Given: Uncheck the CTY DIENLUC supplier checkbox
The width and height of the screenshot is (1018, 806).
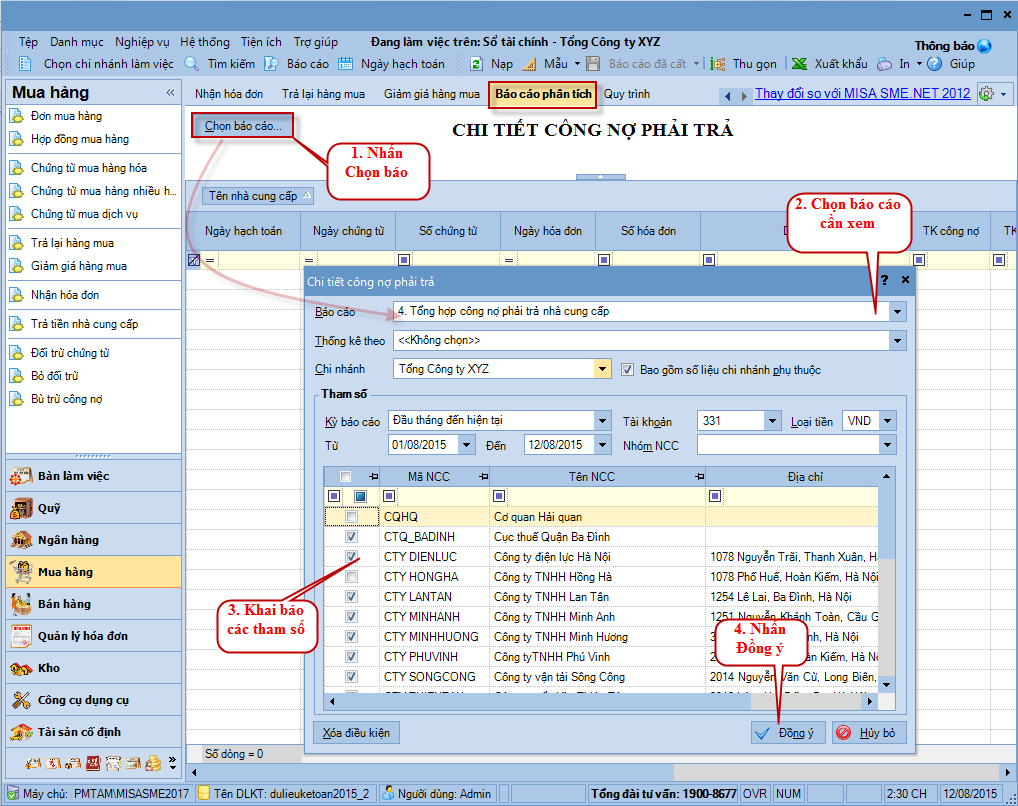Looking at the screenshot, I should click(351, 557).
